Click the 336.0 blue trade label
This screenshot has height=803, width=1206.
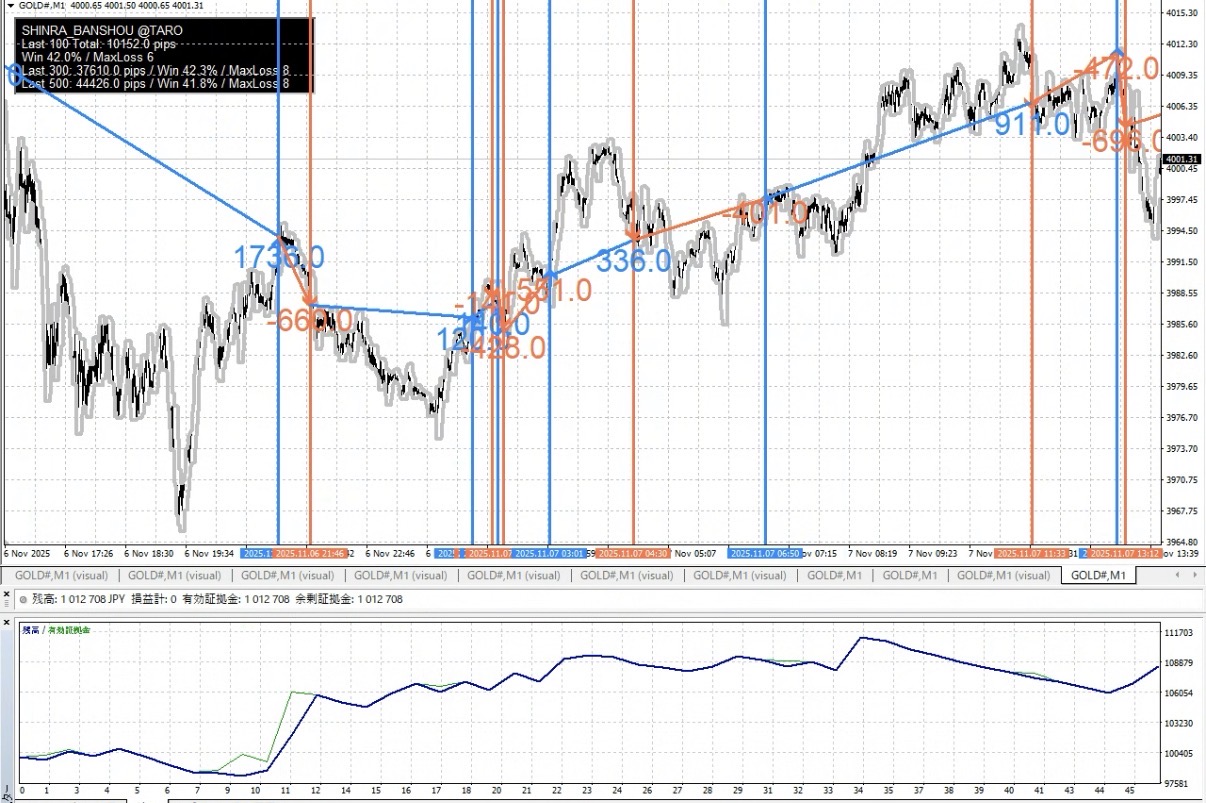coord(634,262)
